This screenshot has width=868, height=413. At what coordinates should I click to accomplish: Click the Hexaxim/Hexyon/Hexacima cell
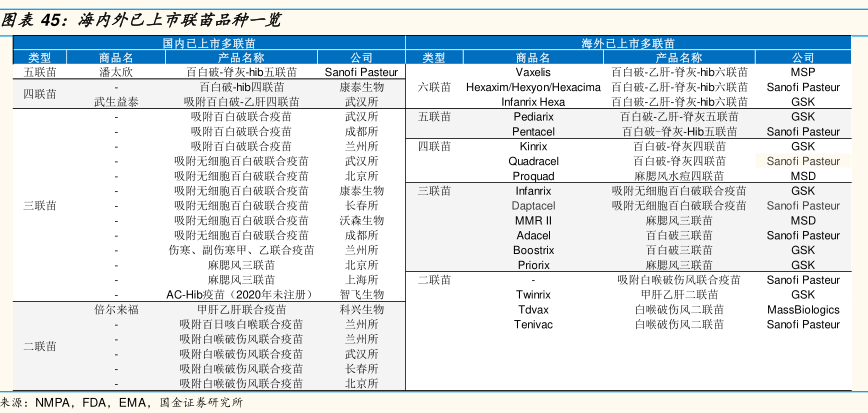tap(533, 87)
